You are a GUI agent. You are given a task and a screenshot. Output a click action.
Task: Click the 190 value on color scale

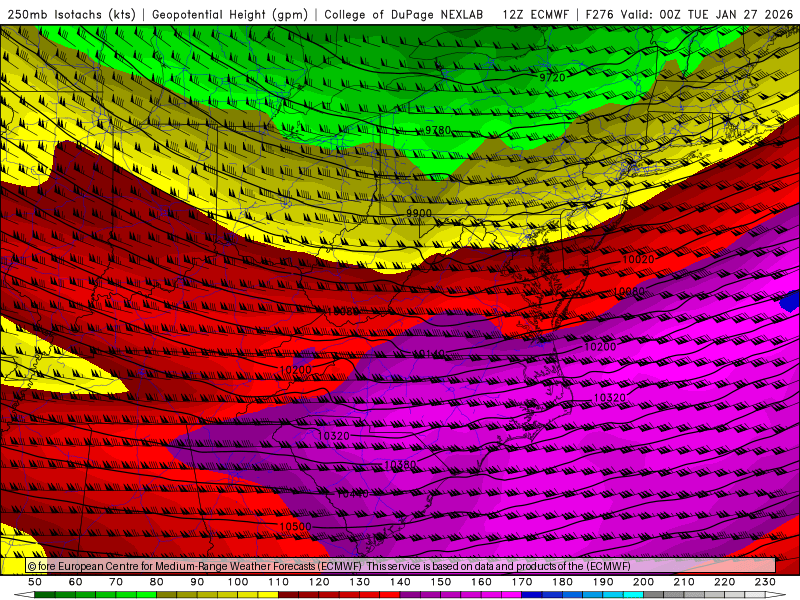tap(603, 582)
